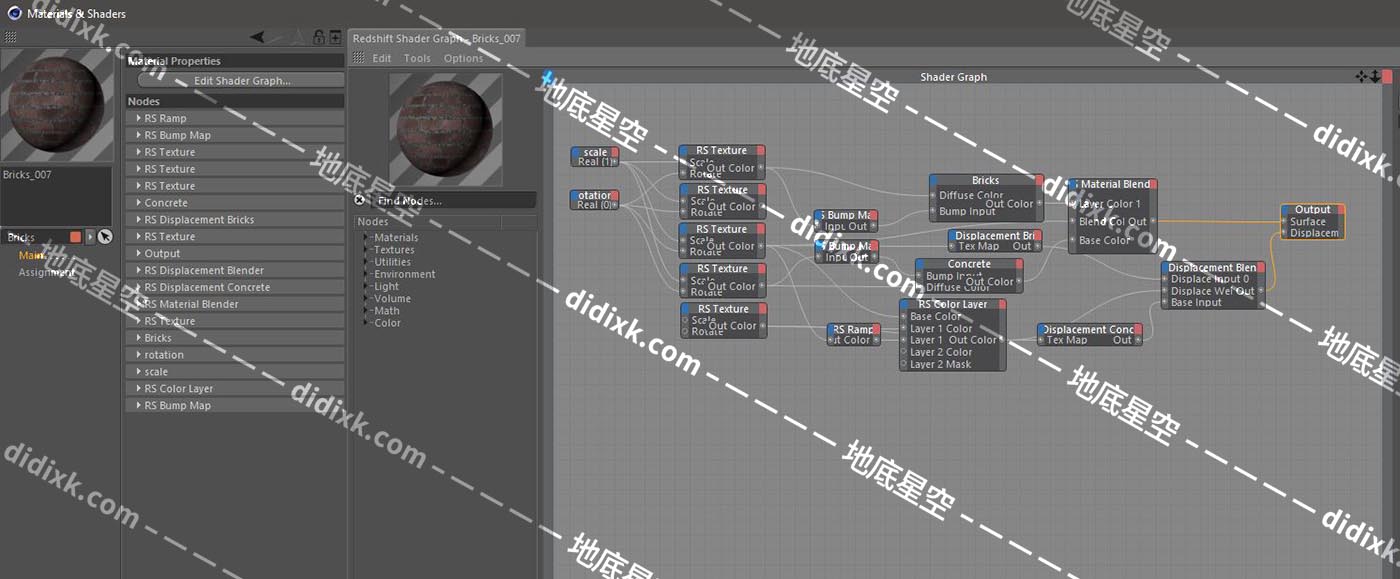Expand the rotation row in Nodes list

click(138, 354)
